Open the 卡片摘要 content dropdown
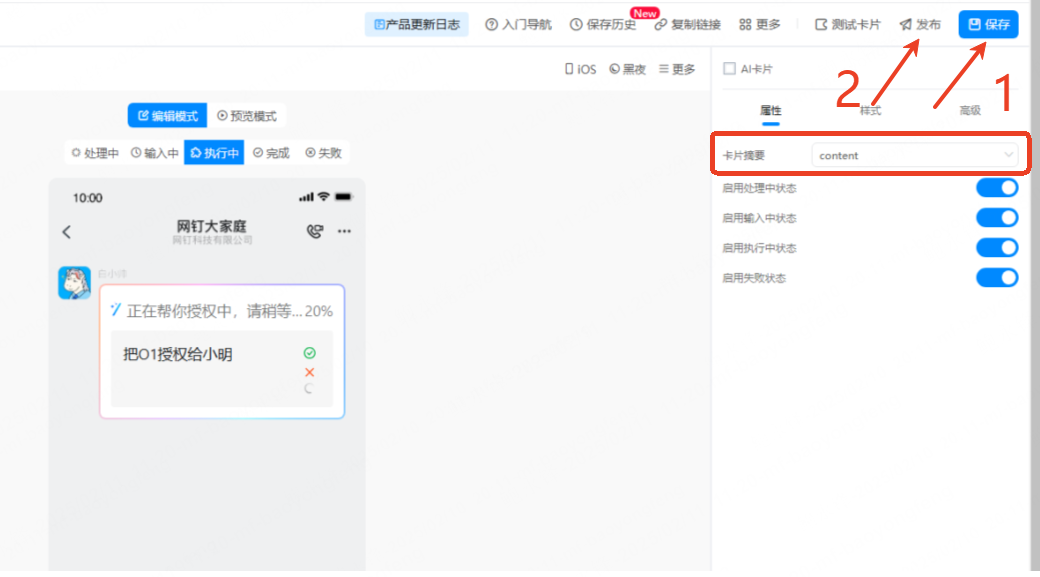Image resolution: width=1040 pixels, height=577 pixels. (x=916, y=155)
